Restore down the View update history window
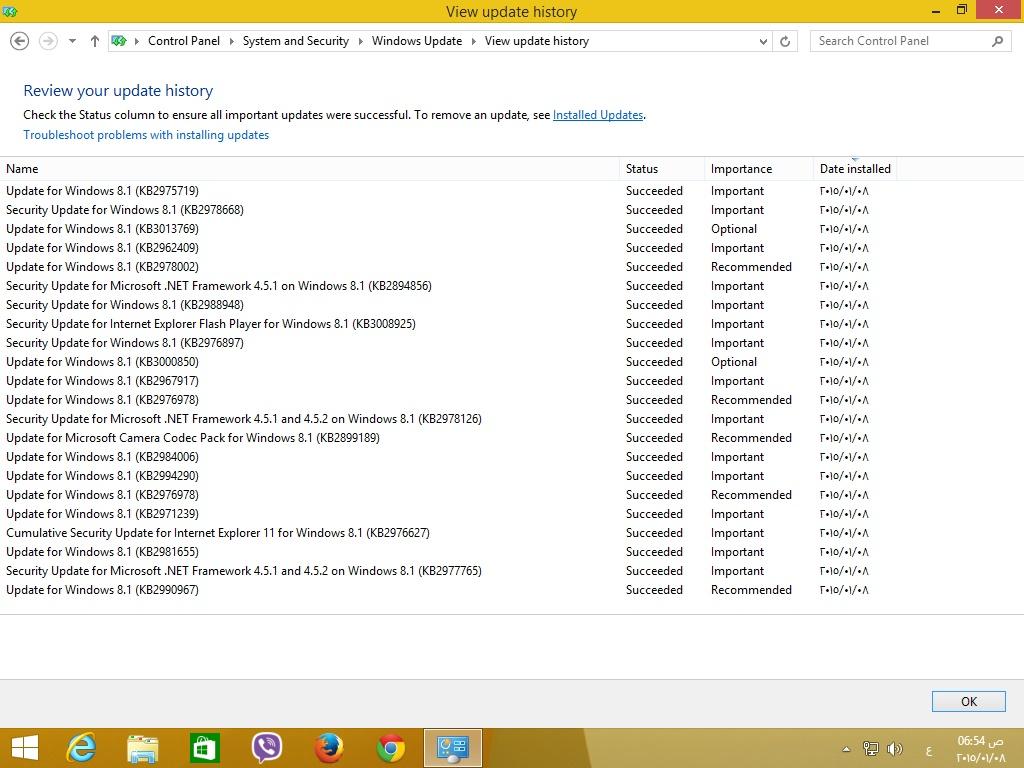1024x768 pixels. tap(961, 10)
